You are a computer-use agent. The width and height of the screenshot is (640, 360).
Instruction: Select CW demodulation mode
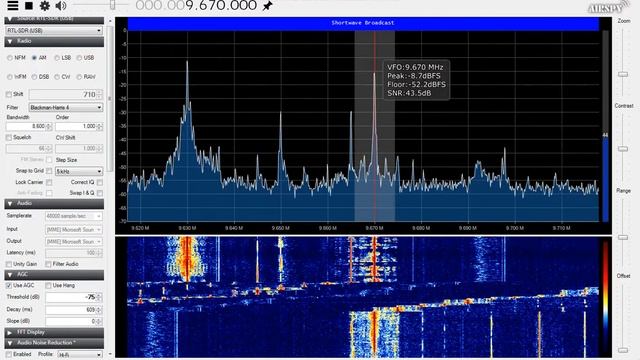tap(57, 77)
